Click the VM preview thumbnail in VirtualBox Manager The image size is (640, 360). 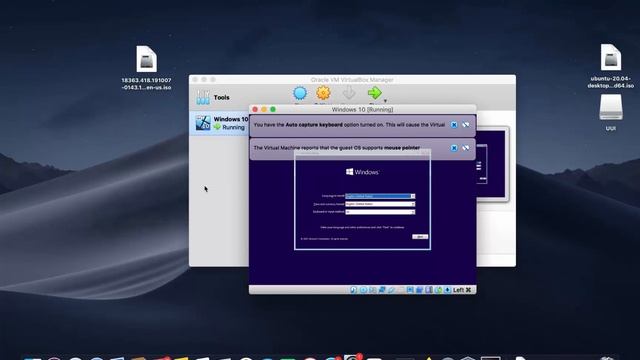pos(492,164)
